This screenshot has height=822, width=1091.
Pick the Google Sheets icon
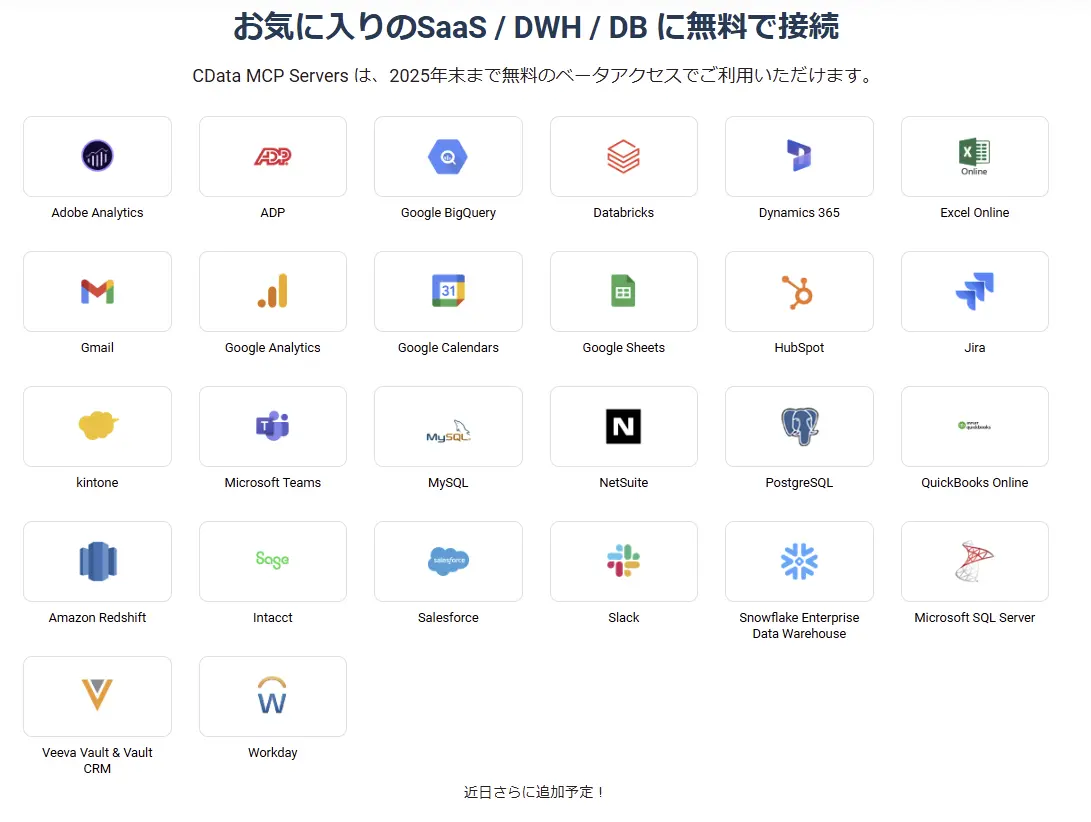pyautogui.click(x=623, y=291)
